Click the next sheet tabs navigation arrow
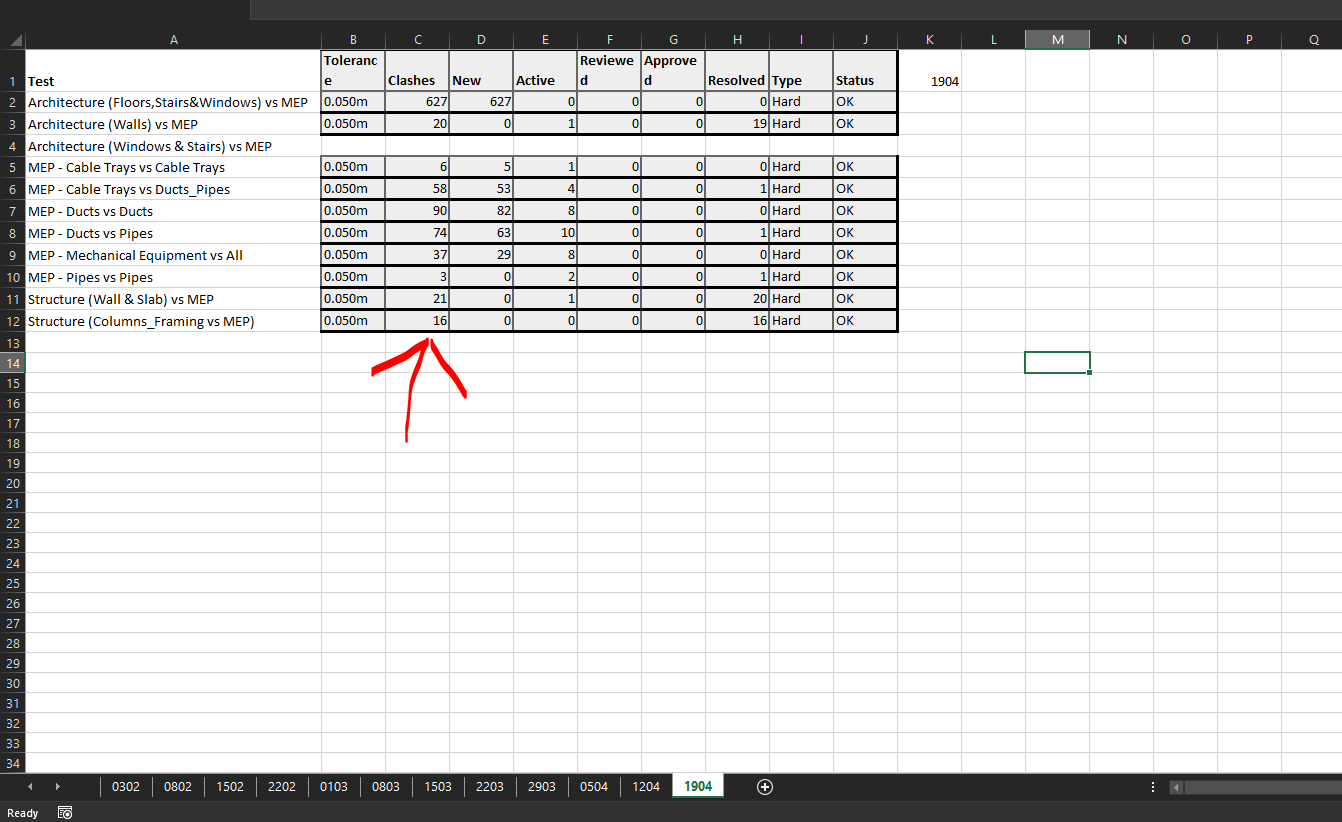The height and width of the screenshot is (822, 1342). tap(58, 787)
